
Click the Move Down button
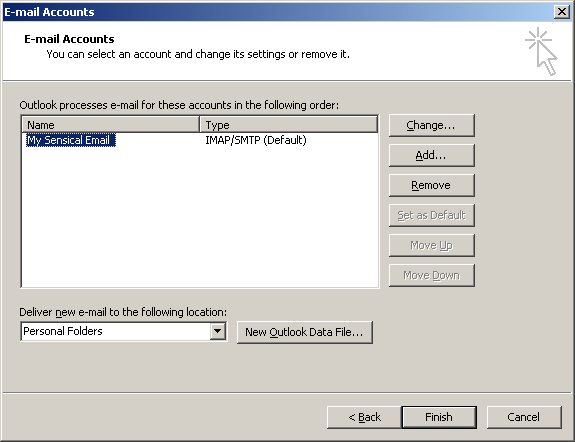tap(432, 275)
